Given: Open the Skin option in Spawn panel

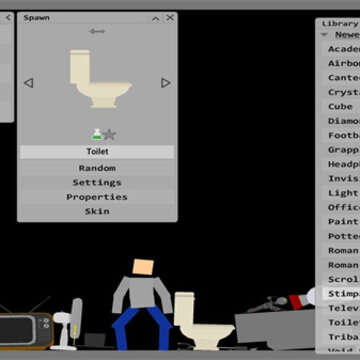Looking at the screenshot, I should click(97, 211).
